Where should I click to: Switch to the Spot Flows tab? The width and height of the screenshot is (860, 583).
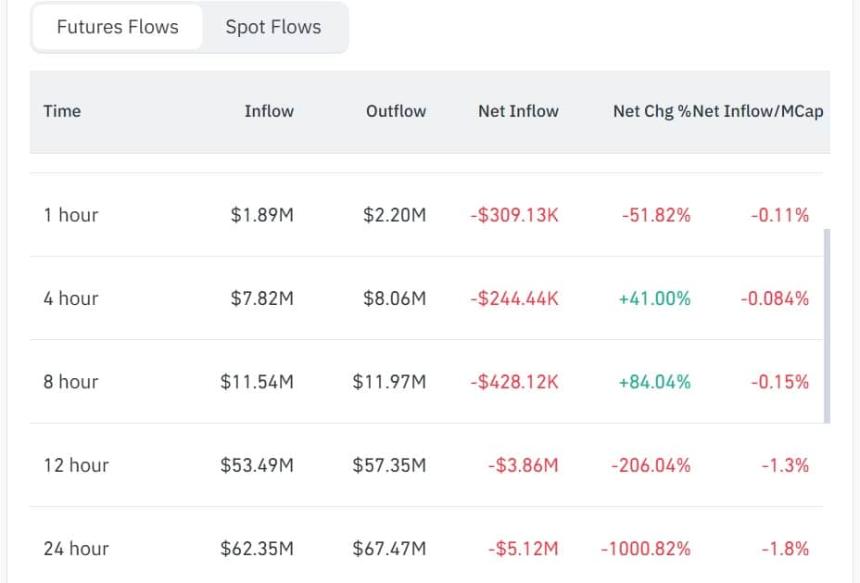[x=273, y=27]
